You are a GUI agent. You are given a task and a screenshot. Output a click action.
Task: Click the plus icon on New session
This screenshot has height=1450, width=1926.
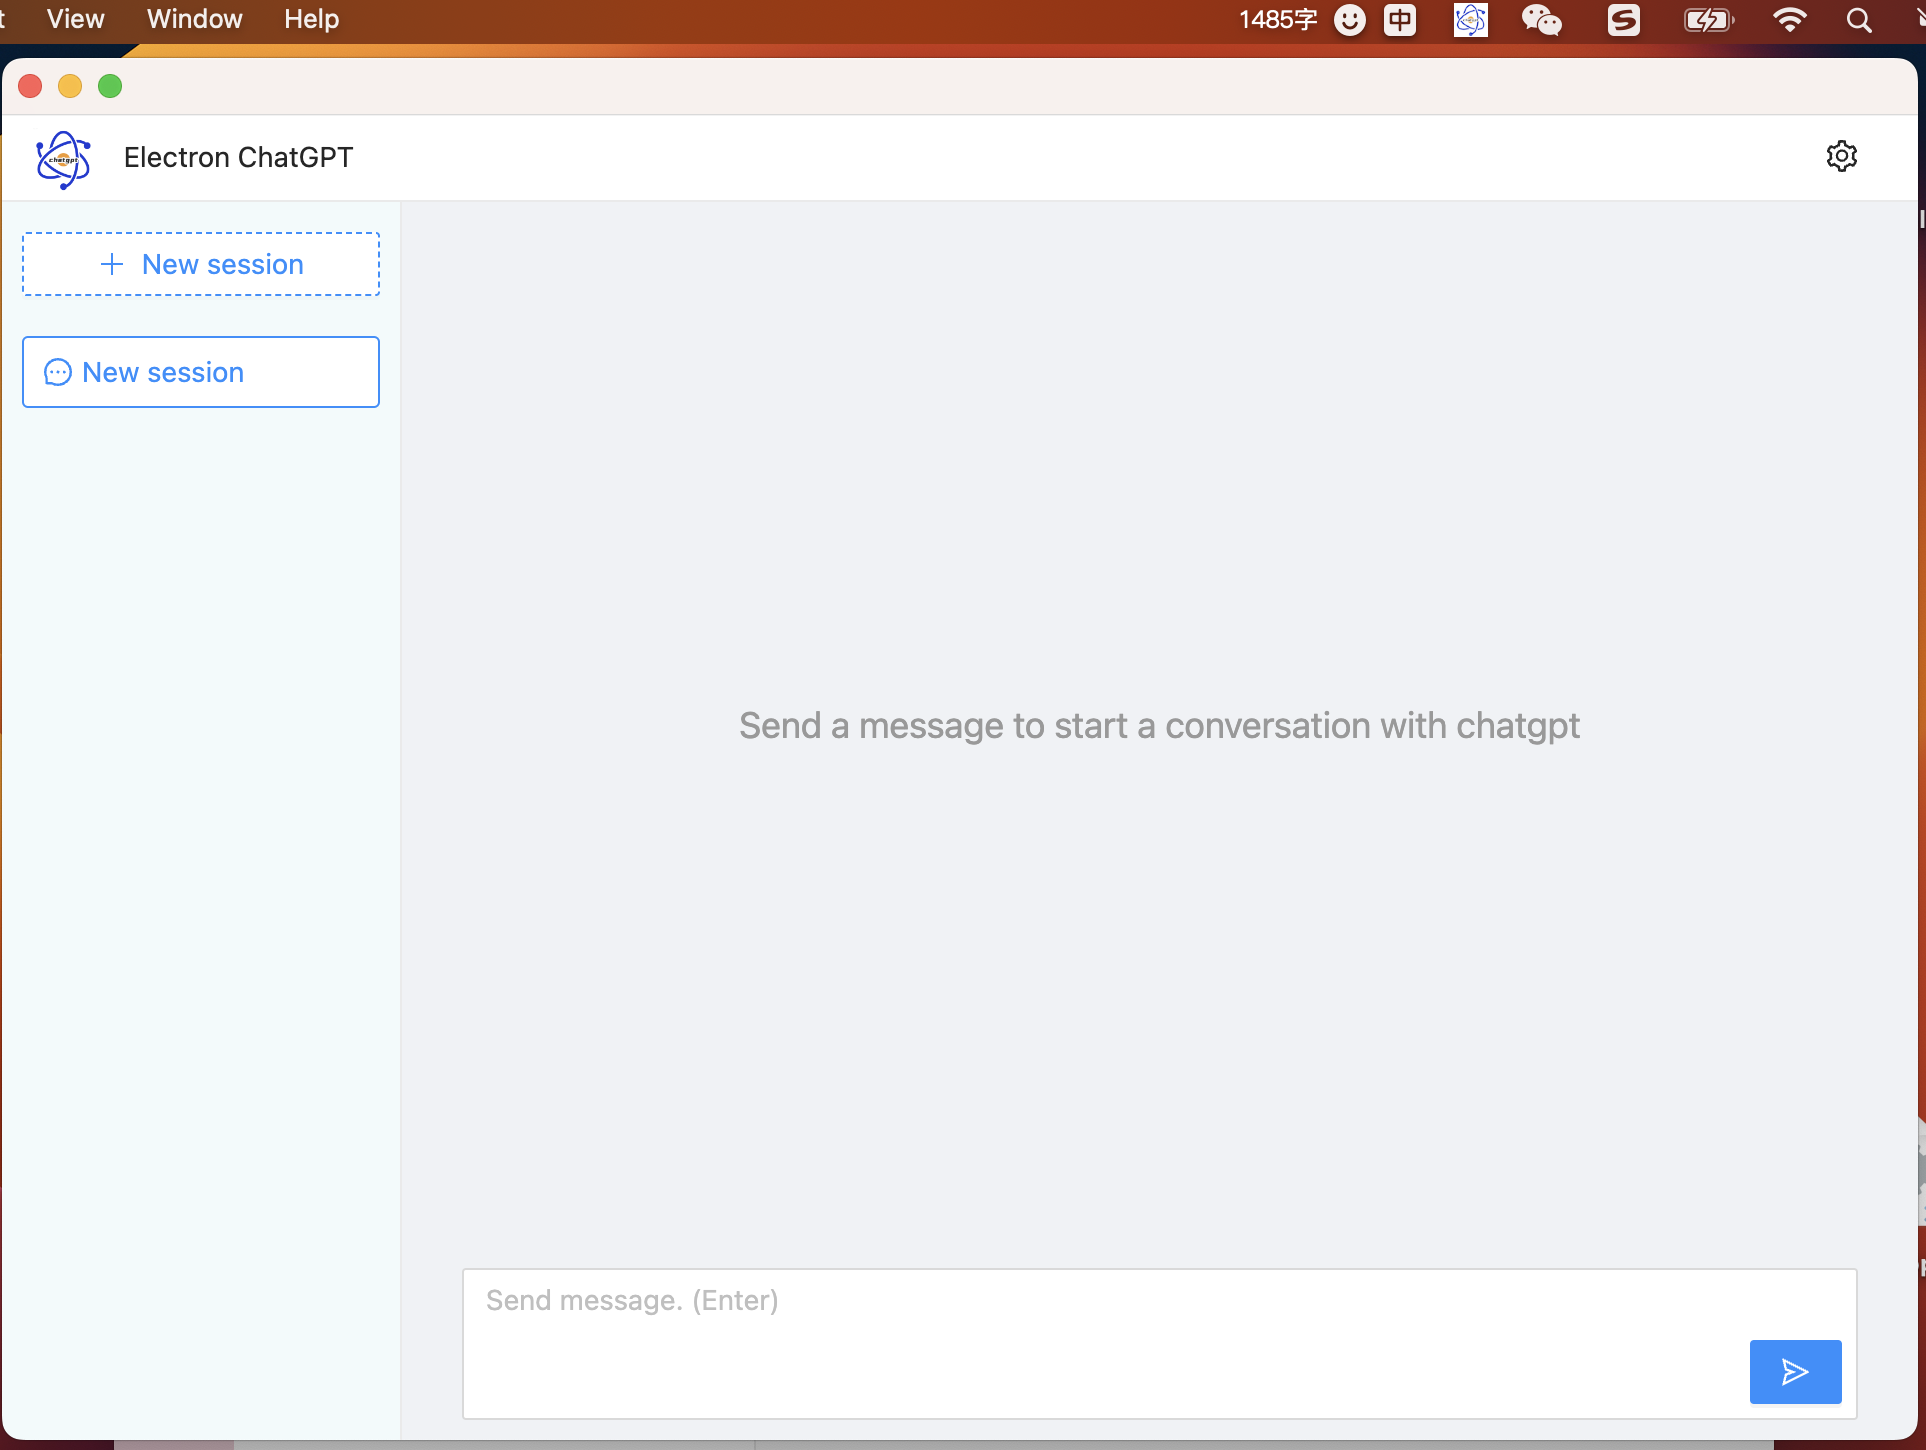112,264
